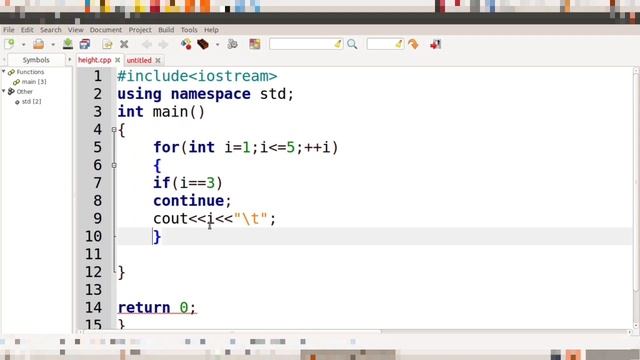Find text with the magnifier icon
This screenshot has height=360, width=640.
(x=352, y=44)
